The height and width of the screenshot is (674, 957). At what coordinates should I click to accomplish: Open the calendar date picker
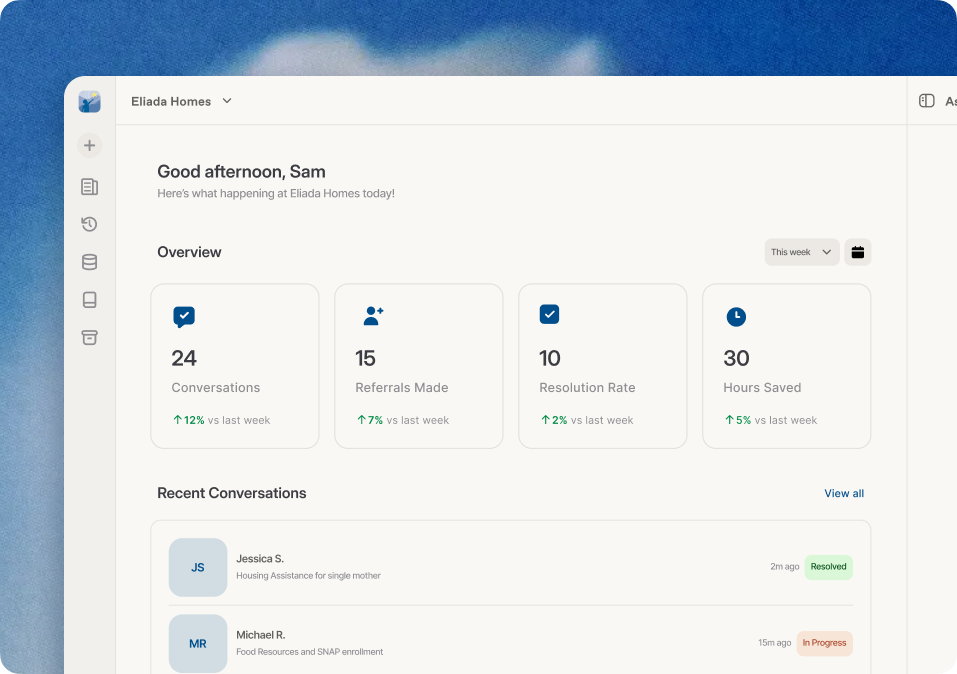[x=858, y=252]
